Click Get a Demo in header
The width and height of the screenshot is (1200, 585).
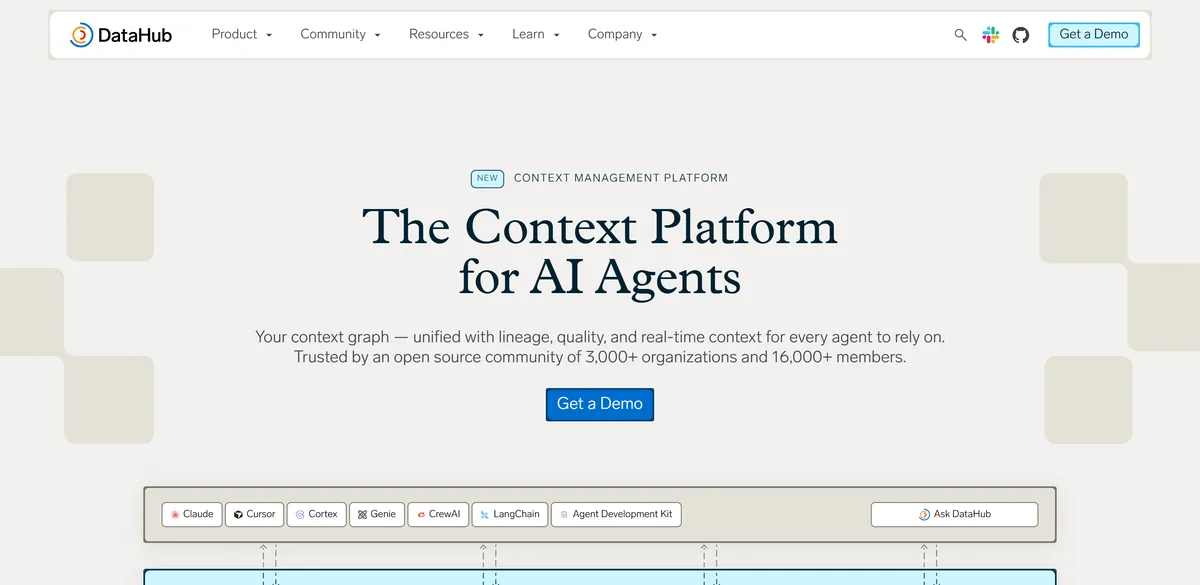(1094, 34)
